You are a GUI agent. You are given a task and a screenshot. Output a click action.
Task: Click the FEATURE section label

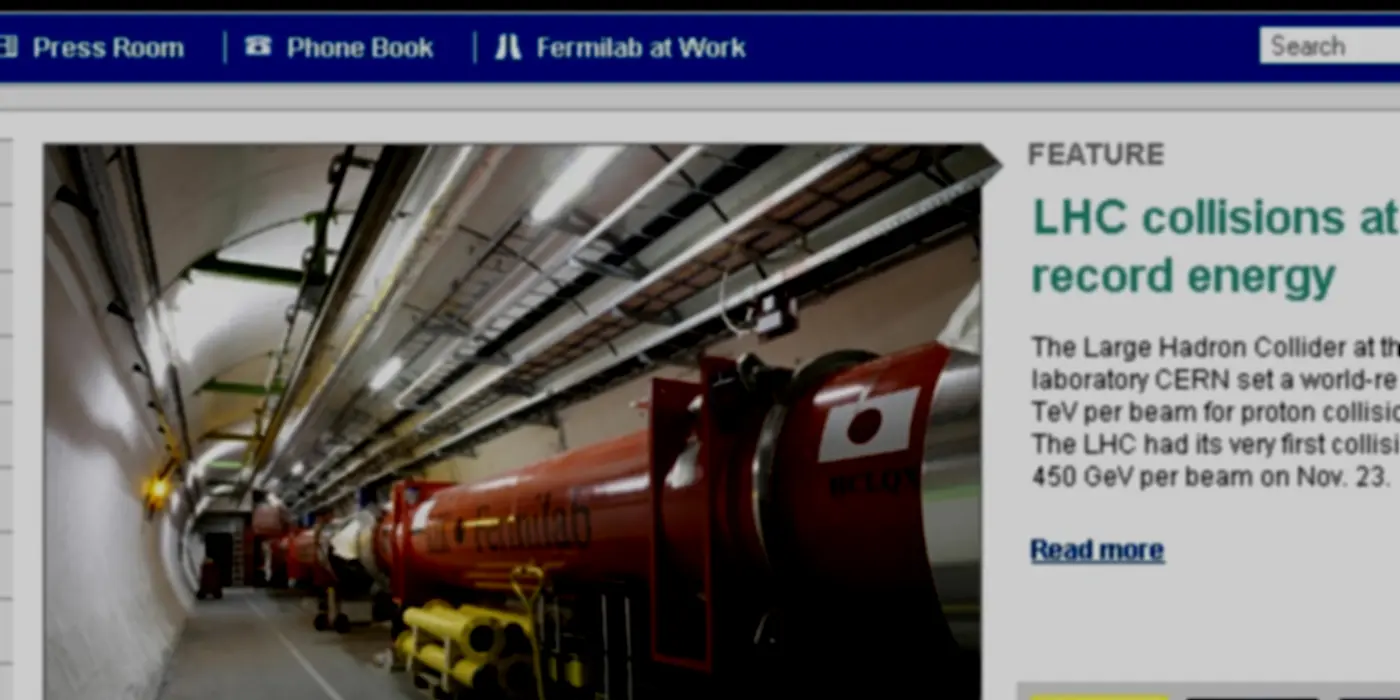point(1096,154)
